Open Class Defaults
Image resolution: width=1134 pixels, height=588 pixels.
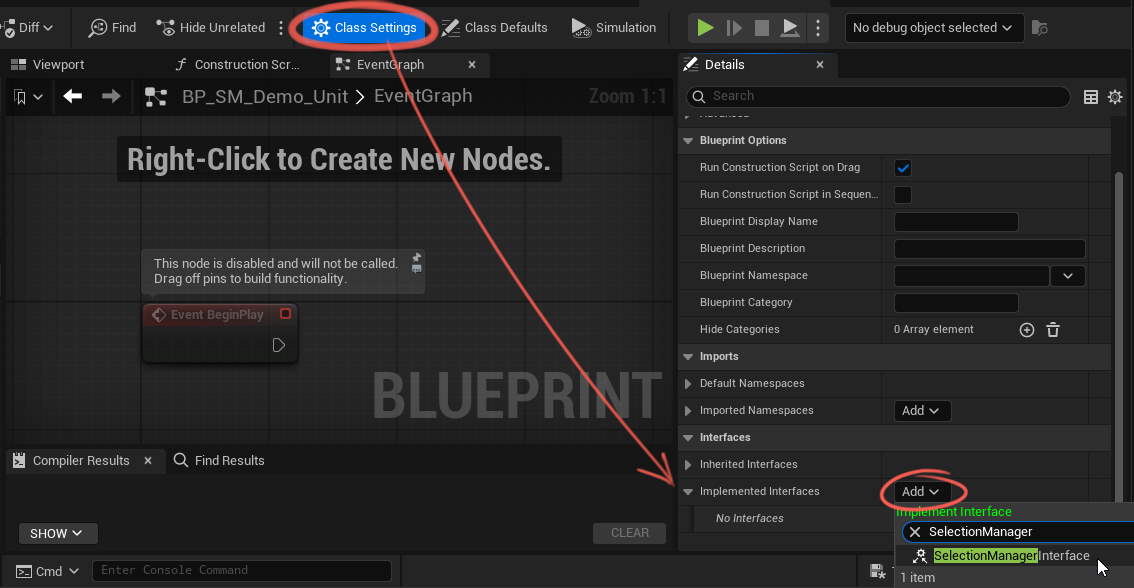pyautogui.click(x=495, y=28)
